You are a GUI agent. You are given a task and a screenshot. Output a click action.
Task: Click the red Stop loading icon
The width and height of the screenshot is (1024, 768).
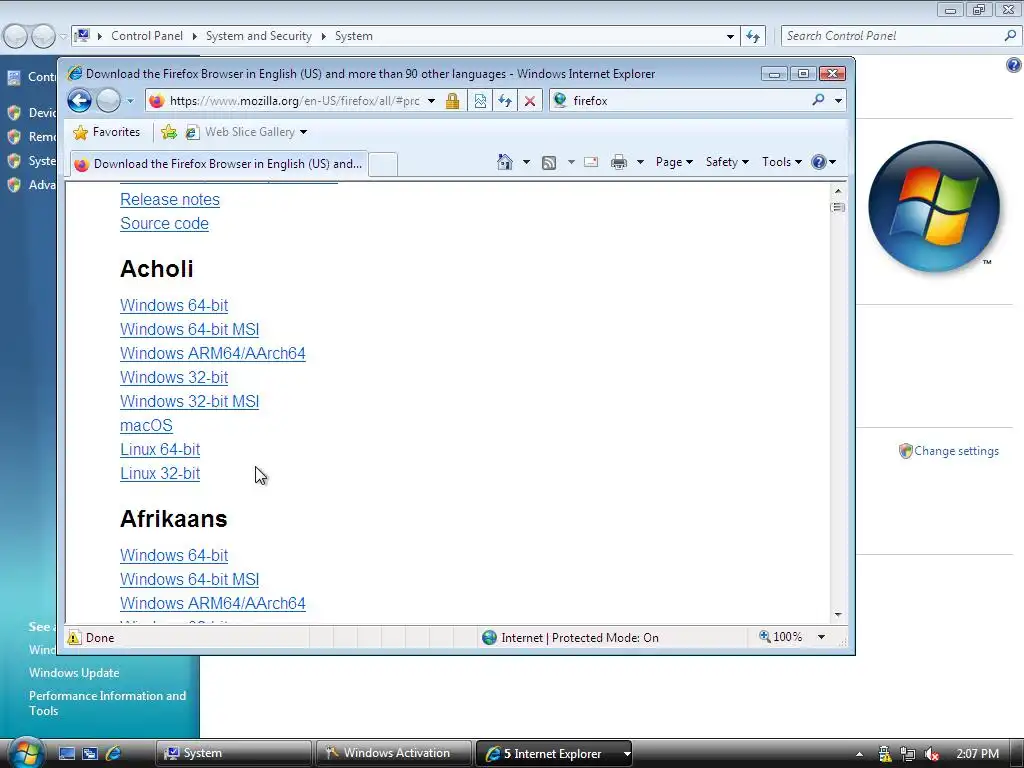(530, 101)
